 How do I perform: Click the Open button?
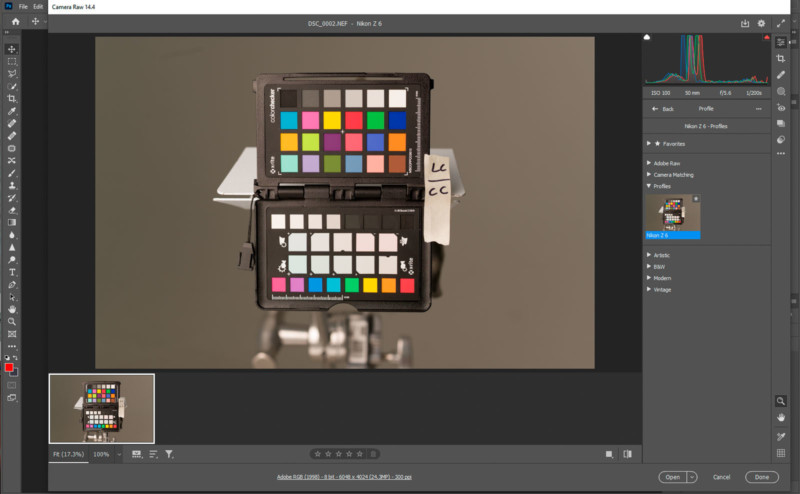point(672,477)
